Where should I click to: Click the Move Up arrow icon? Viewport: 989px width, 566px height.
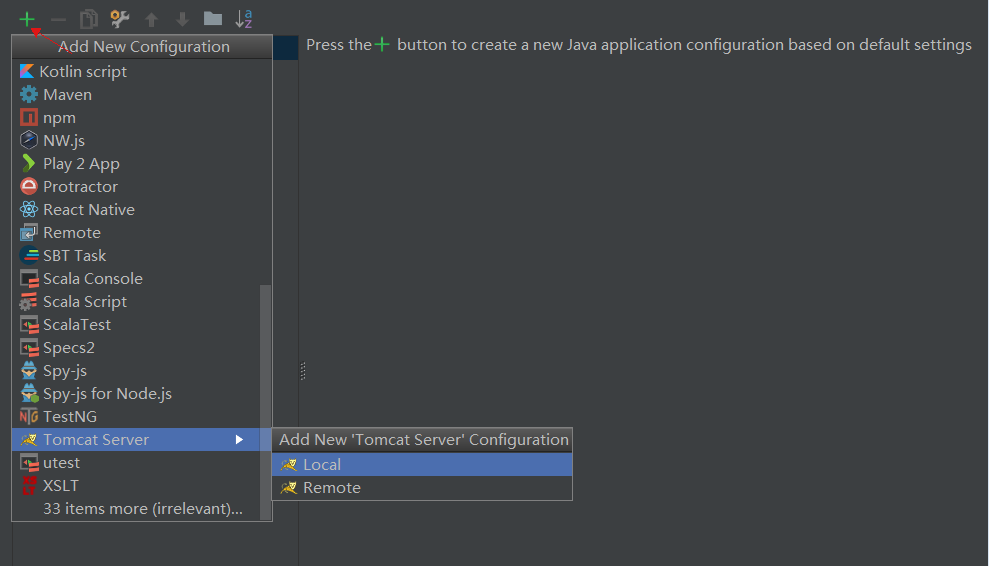tap(151, 20)
